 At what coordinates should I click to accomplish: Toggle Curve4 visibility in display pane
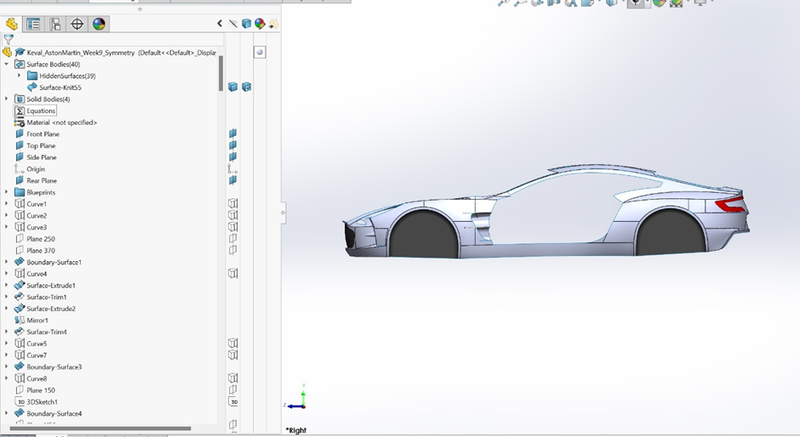coord(233,273)
